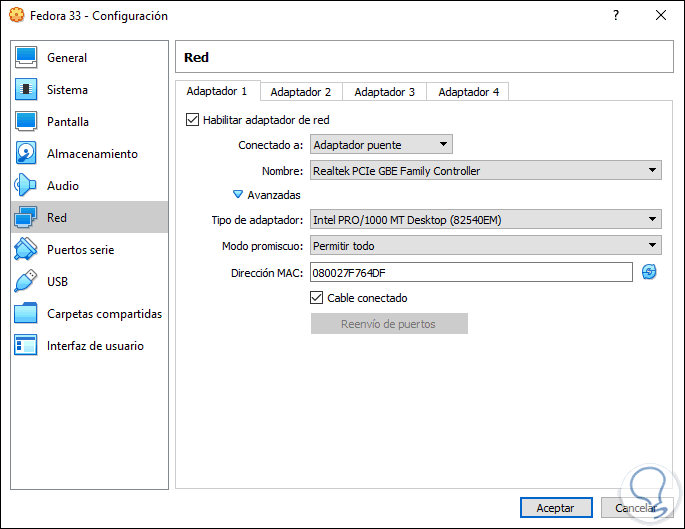This screenshot has height=529, width=685.
Task: Click the Cancelar button
Action: [636, 508]
